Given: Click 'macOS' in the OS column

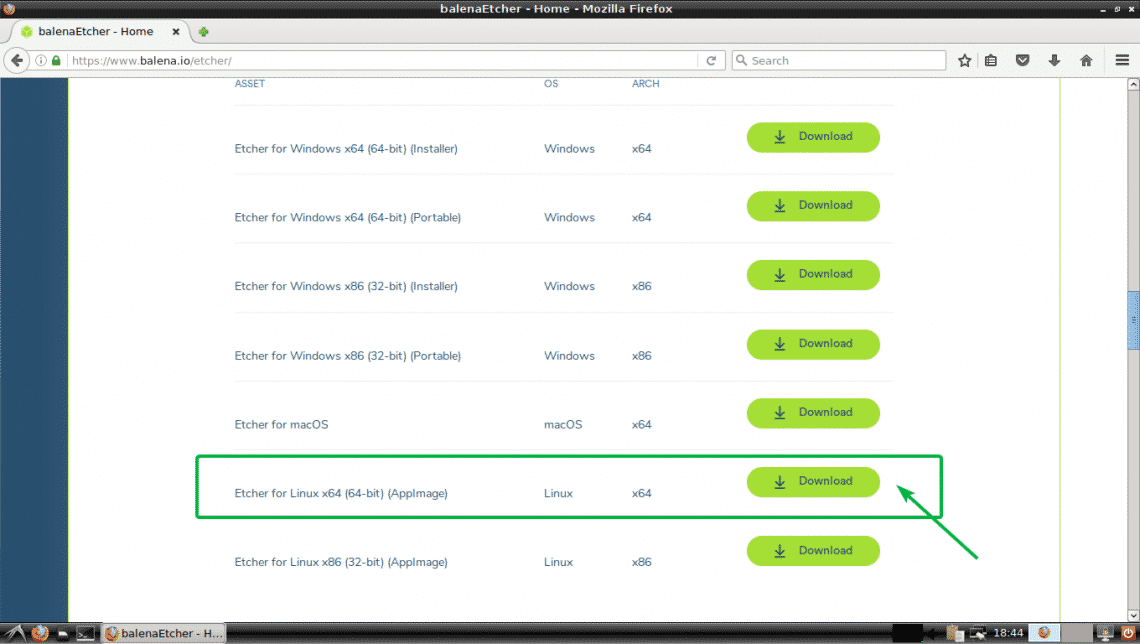Looking at the screenshot, I should [563, 424].
